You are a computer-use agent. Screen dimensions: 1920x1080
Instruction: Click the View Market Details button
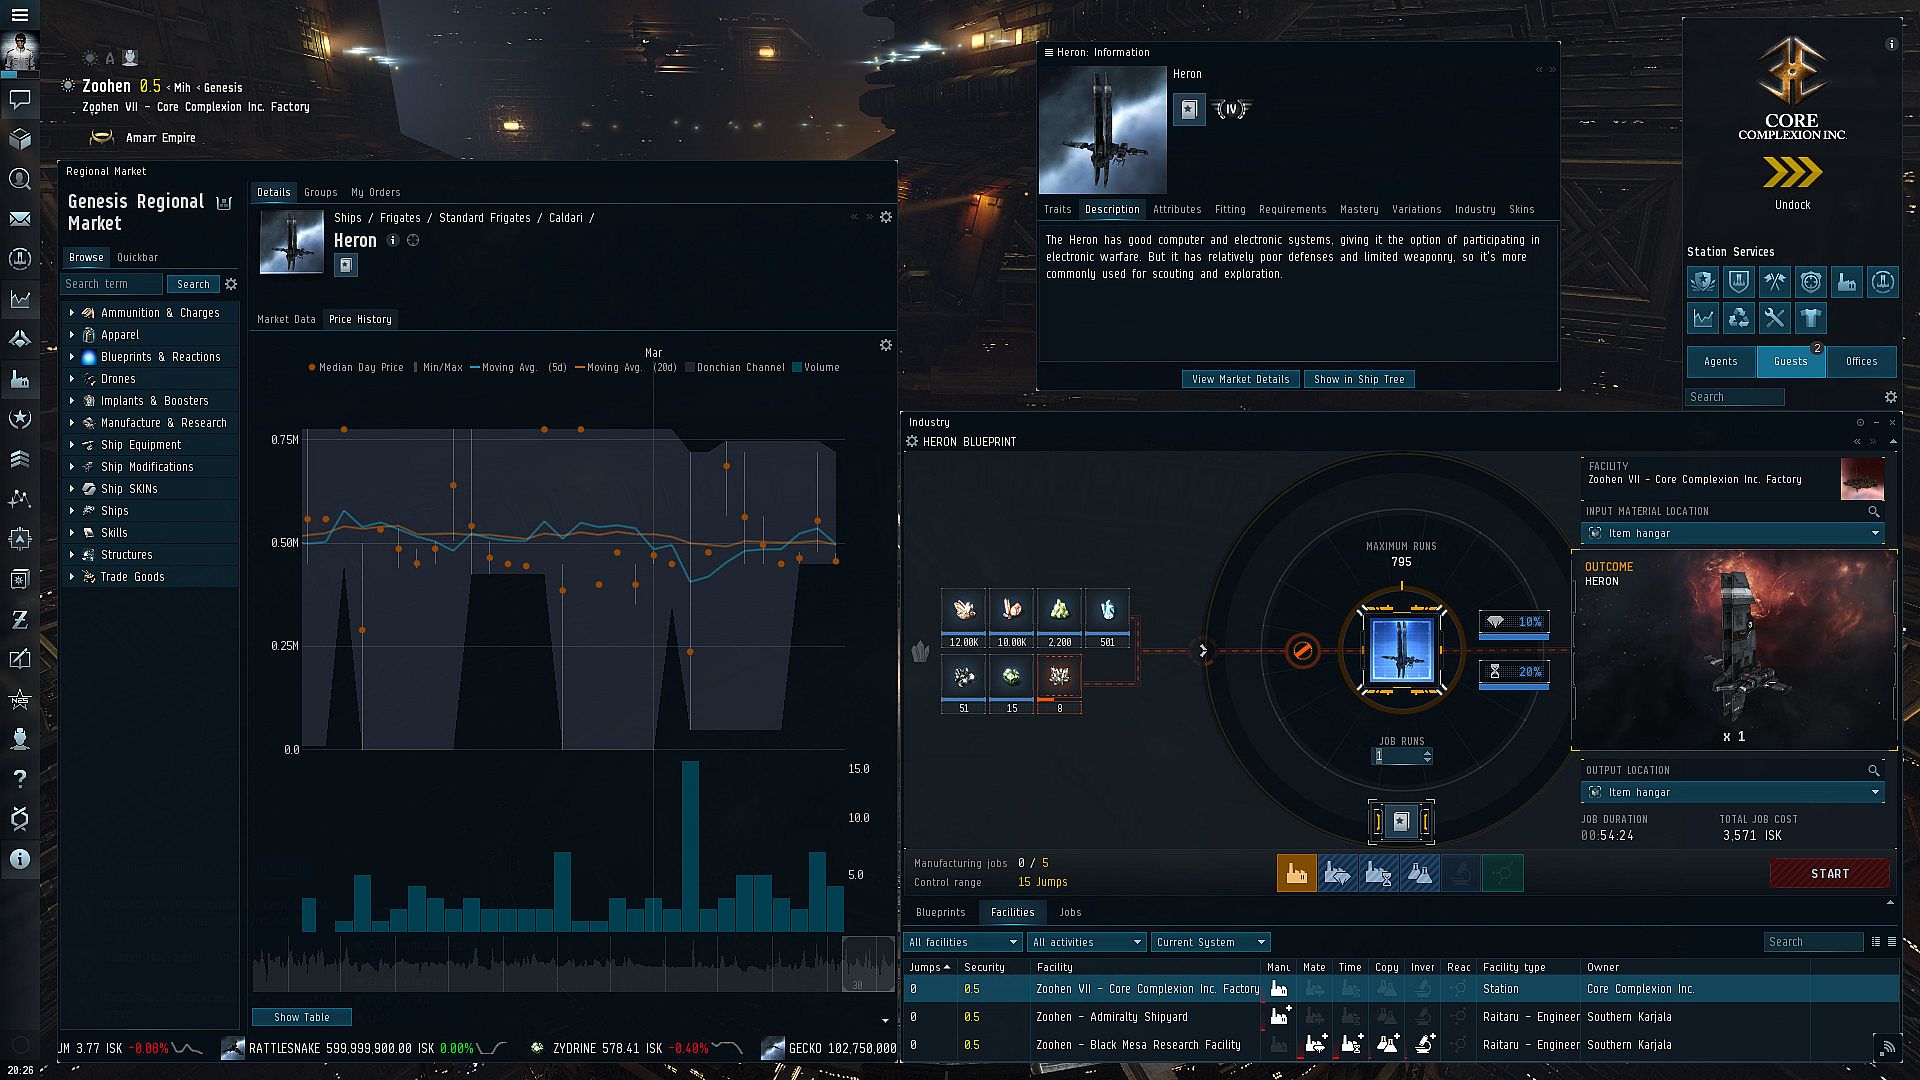pyautogui.click(x=1240, y=379)
